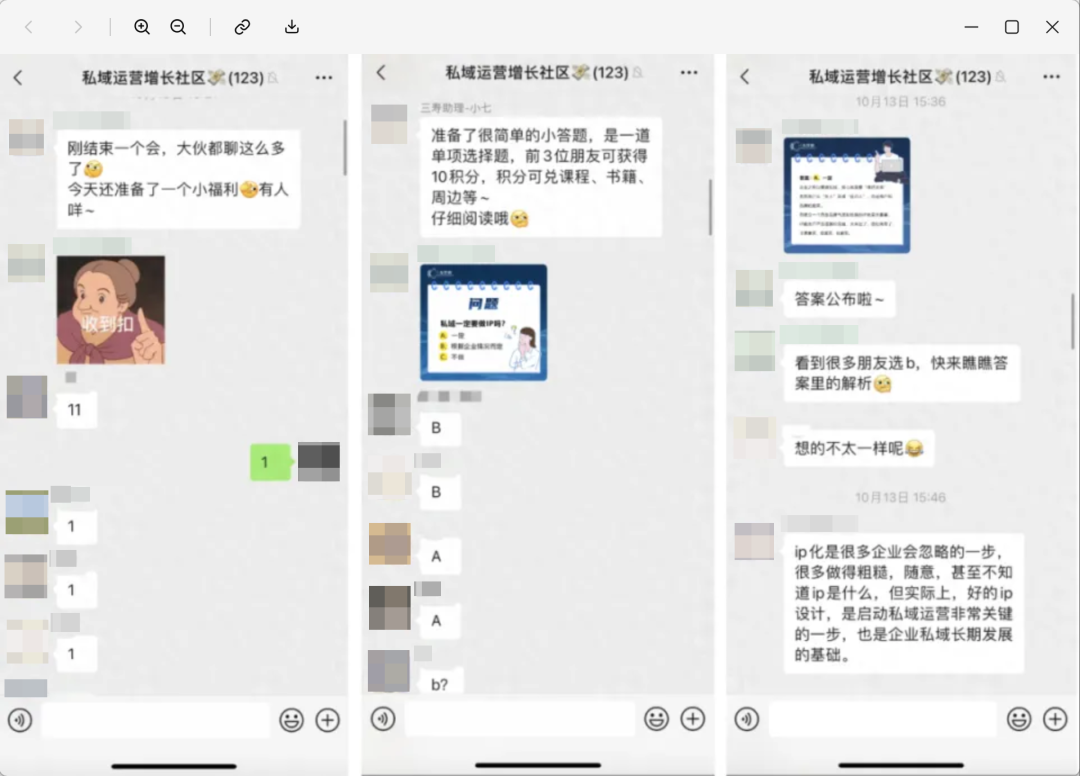
Task: Open the 问题 quiz image in middle chat
Action: (x=484, y=322)
